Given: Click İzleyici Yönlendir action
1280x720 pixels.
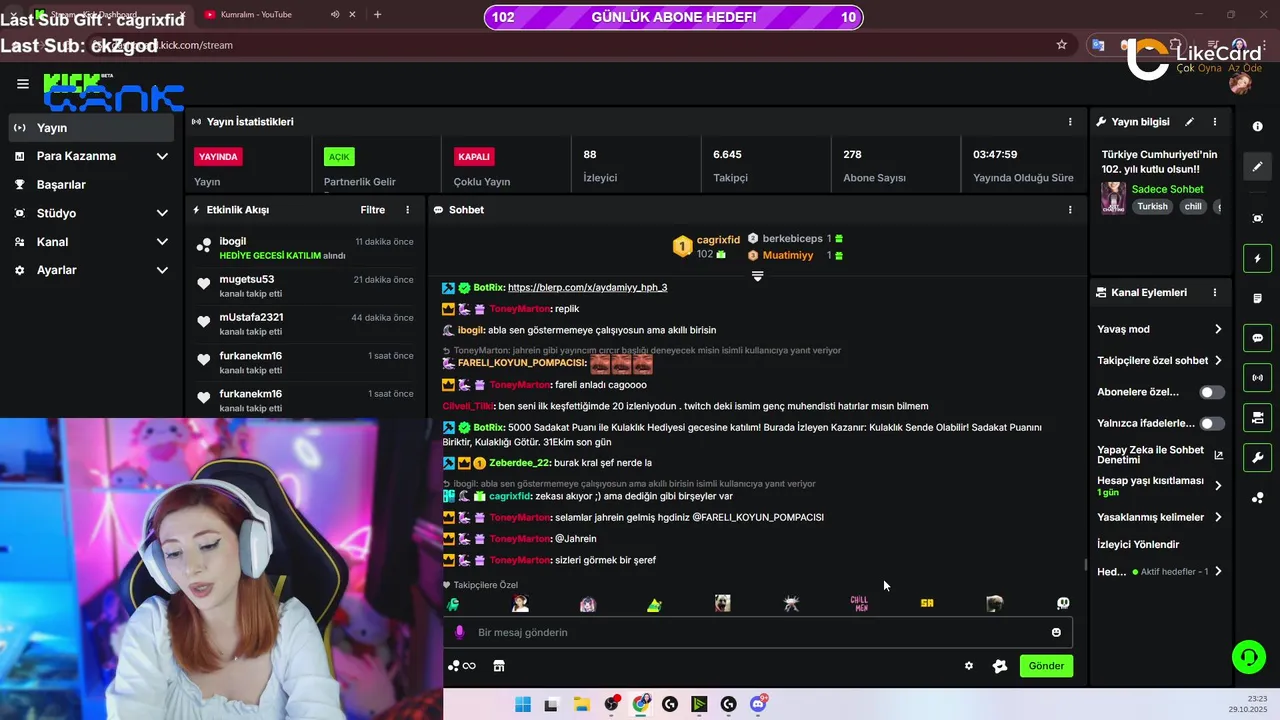Looking at the screenshot, I should tap(1138, 545).
